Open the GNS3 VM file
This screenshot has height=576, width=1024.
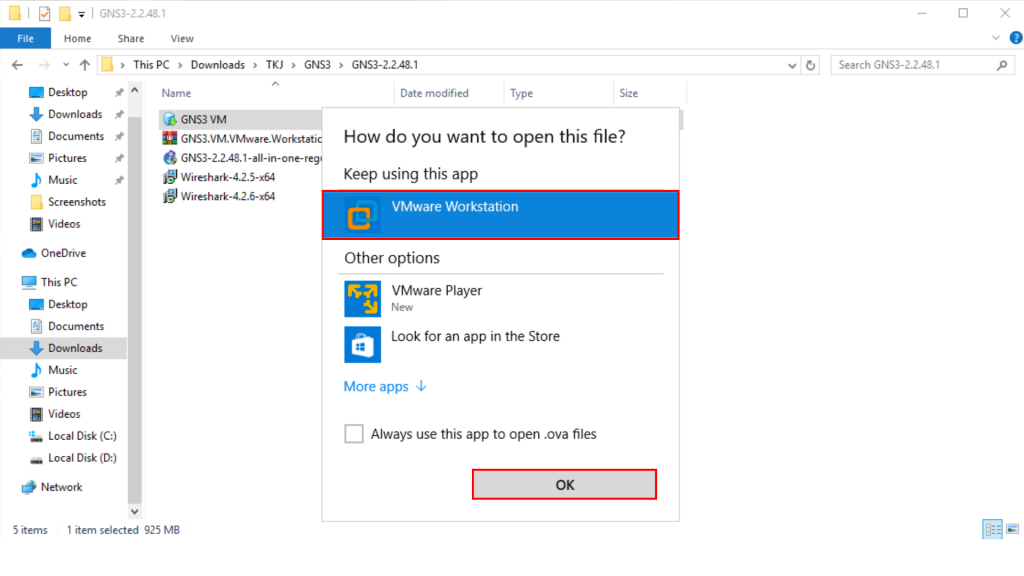pyautogui.click(x=203, y=120)
